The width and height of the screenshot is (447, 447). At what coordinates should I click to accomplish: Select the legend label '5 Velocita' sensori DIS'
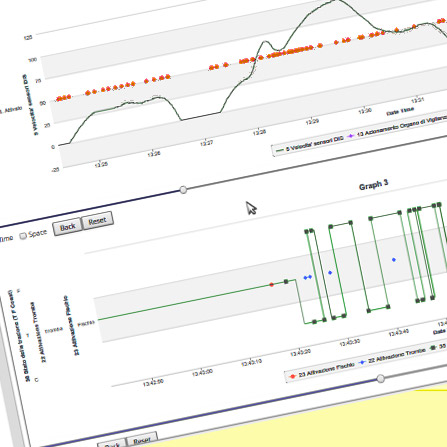[314, 144]
